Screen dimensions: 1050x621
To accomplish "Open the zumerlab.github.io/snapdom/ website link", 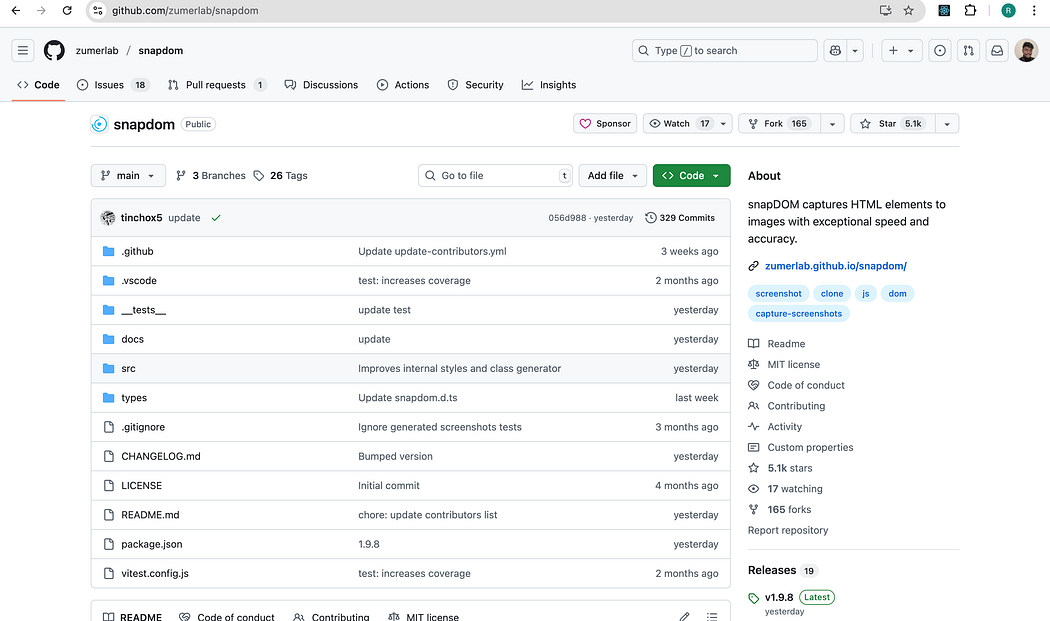I will tap(836, 266).
